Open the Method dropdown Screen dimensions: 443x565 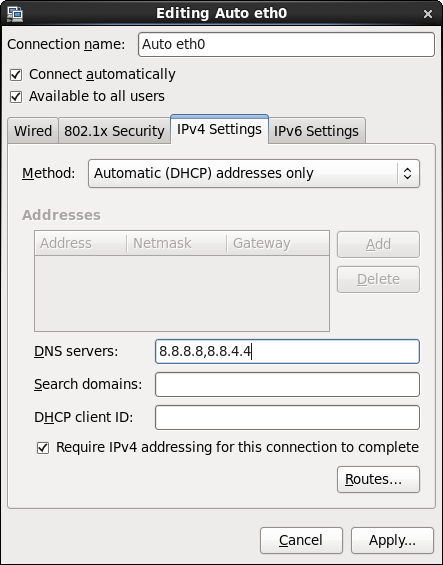254,173
